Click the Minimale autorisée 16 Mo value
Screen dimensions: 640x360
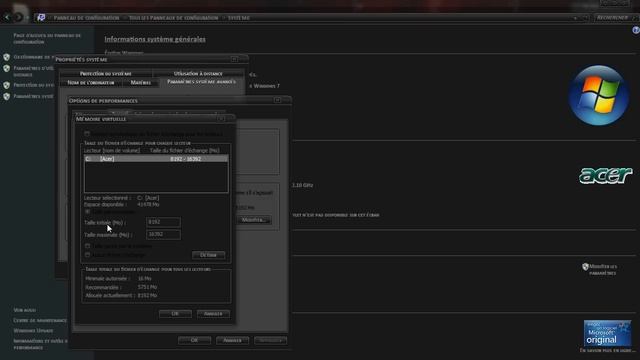pos(144,279)
